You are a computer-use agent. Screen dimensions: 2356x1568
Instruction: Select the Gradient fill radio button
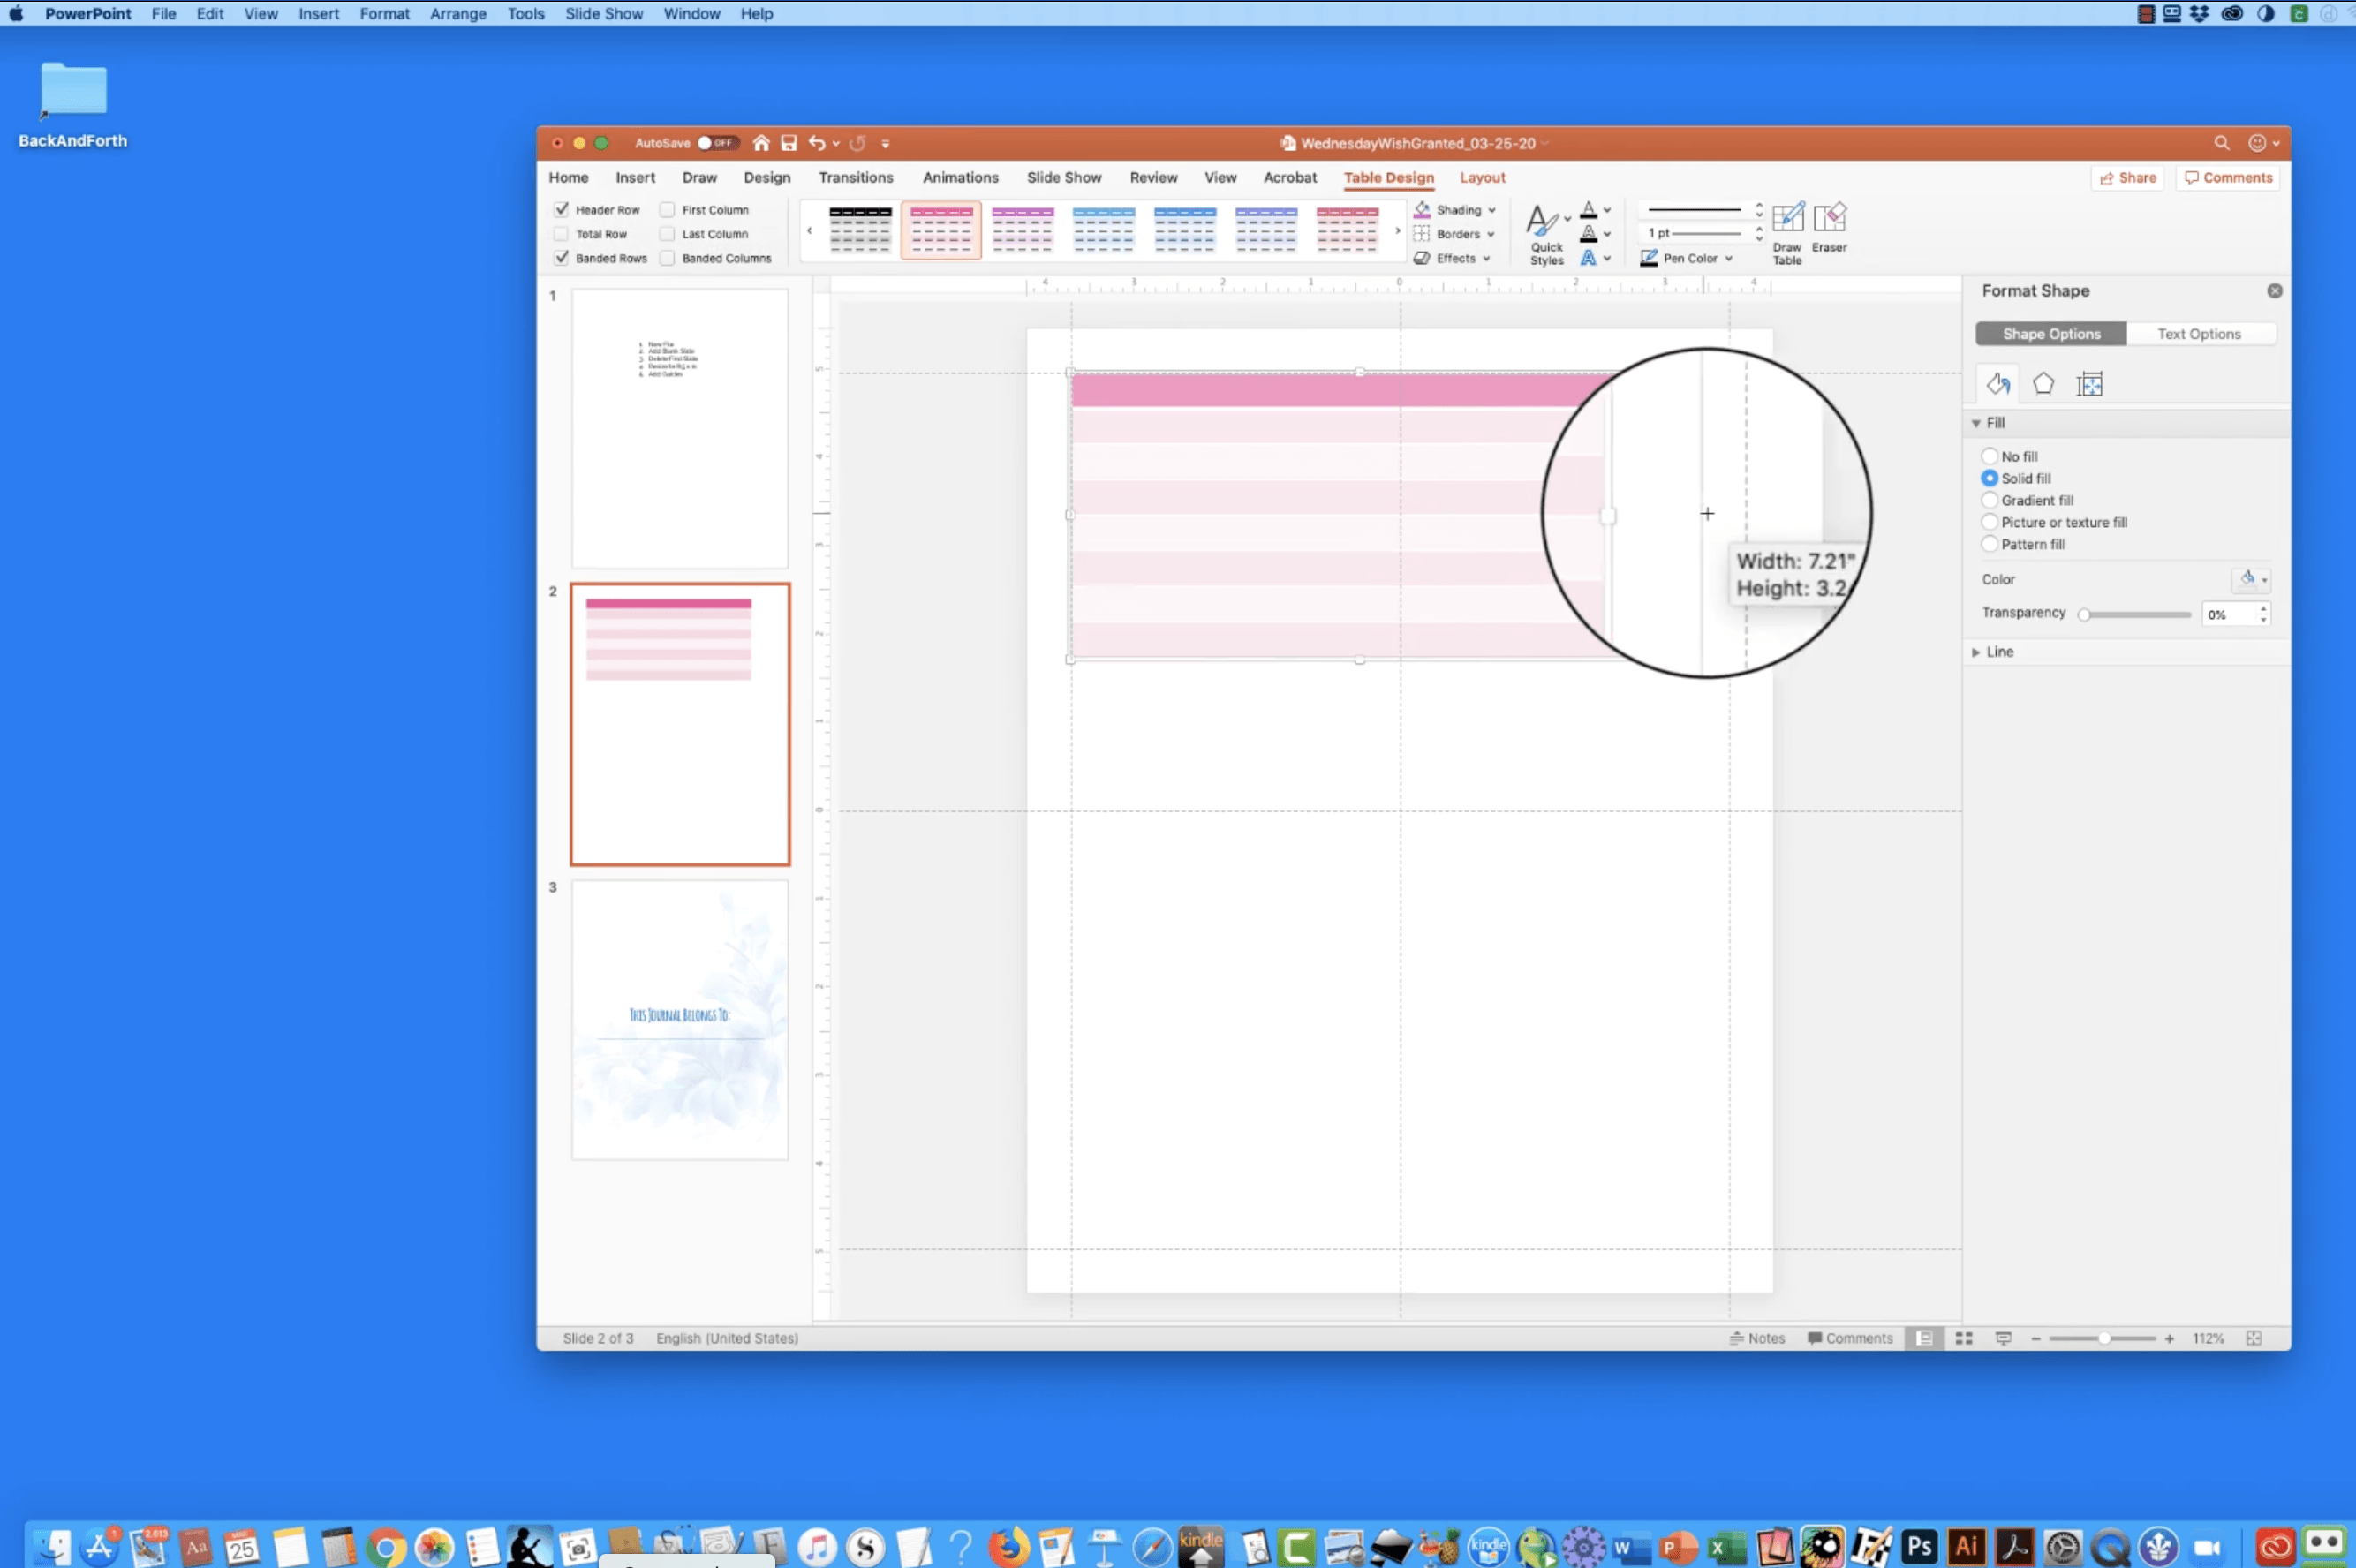(1989, 500)
